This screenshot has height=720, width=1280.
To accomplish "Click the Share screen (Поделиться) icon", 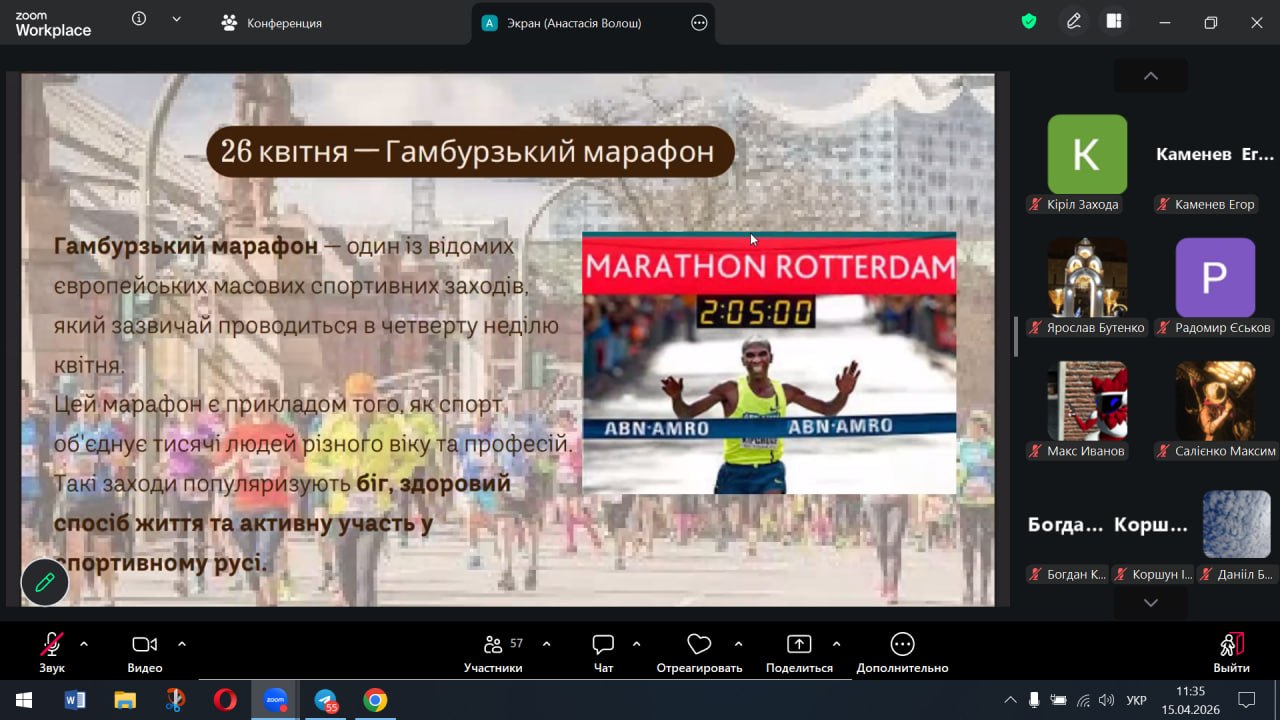I will [x=799, y=644].
